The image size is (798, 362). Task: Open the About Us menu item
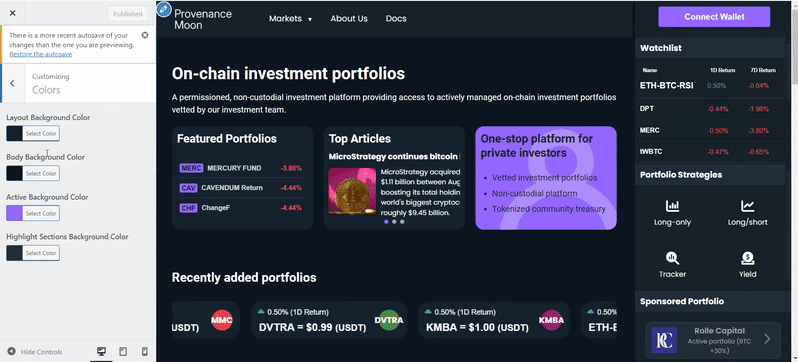[349, 19]
